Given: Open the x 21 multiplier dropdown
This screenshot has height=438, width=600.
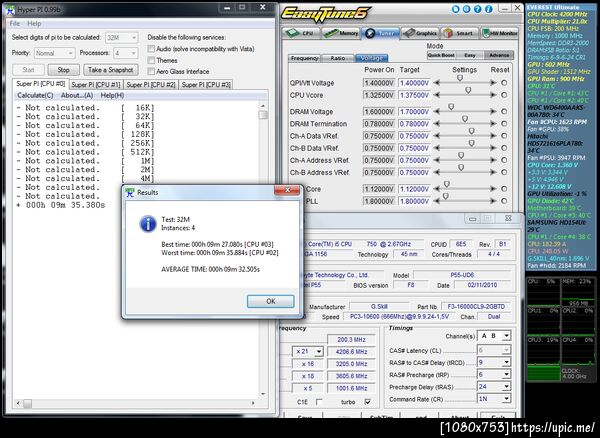Looking at the screenshot, I should click(308, 351).
